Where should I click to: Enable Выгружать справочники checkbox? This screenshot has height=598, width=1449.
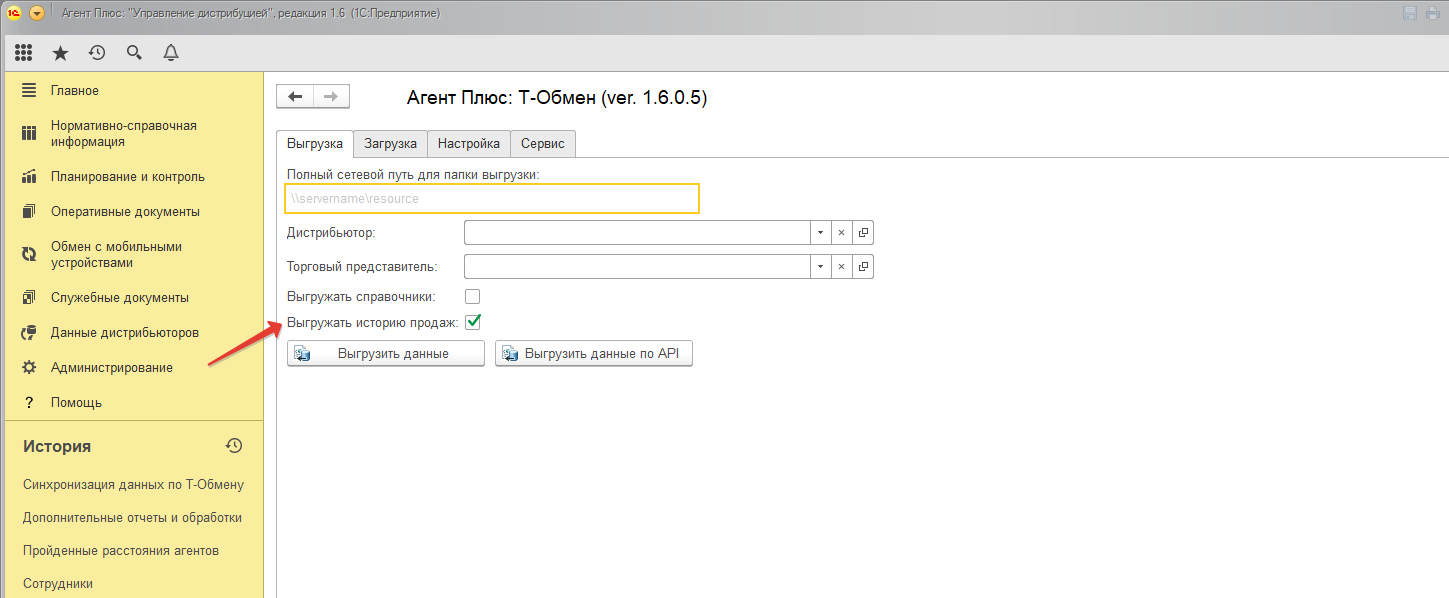click(473, 296)
